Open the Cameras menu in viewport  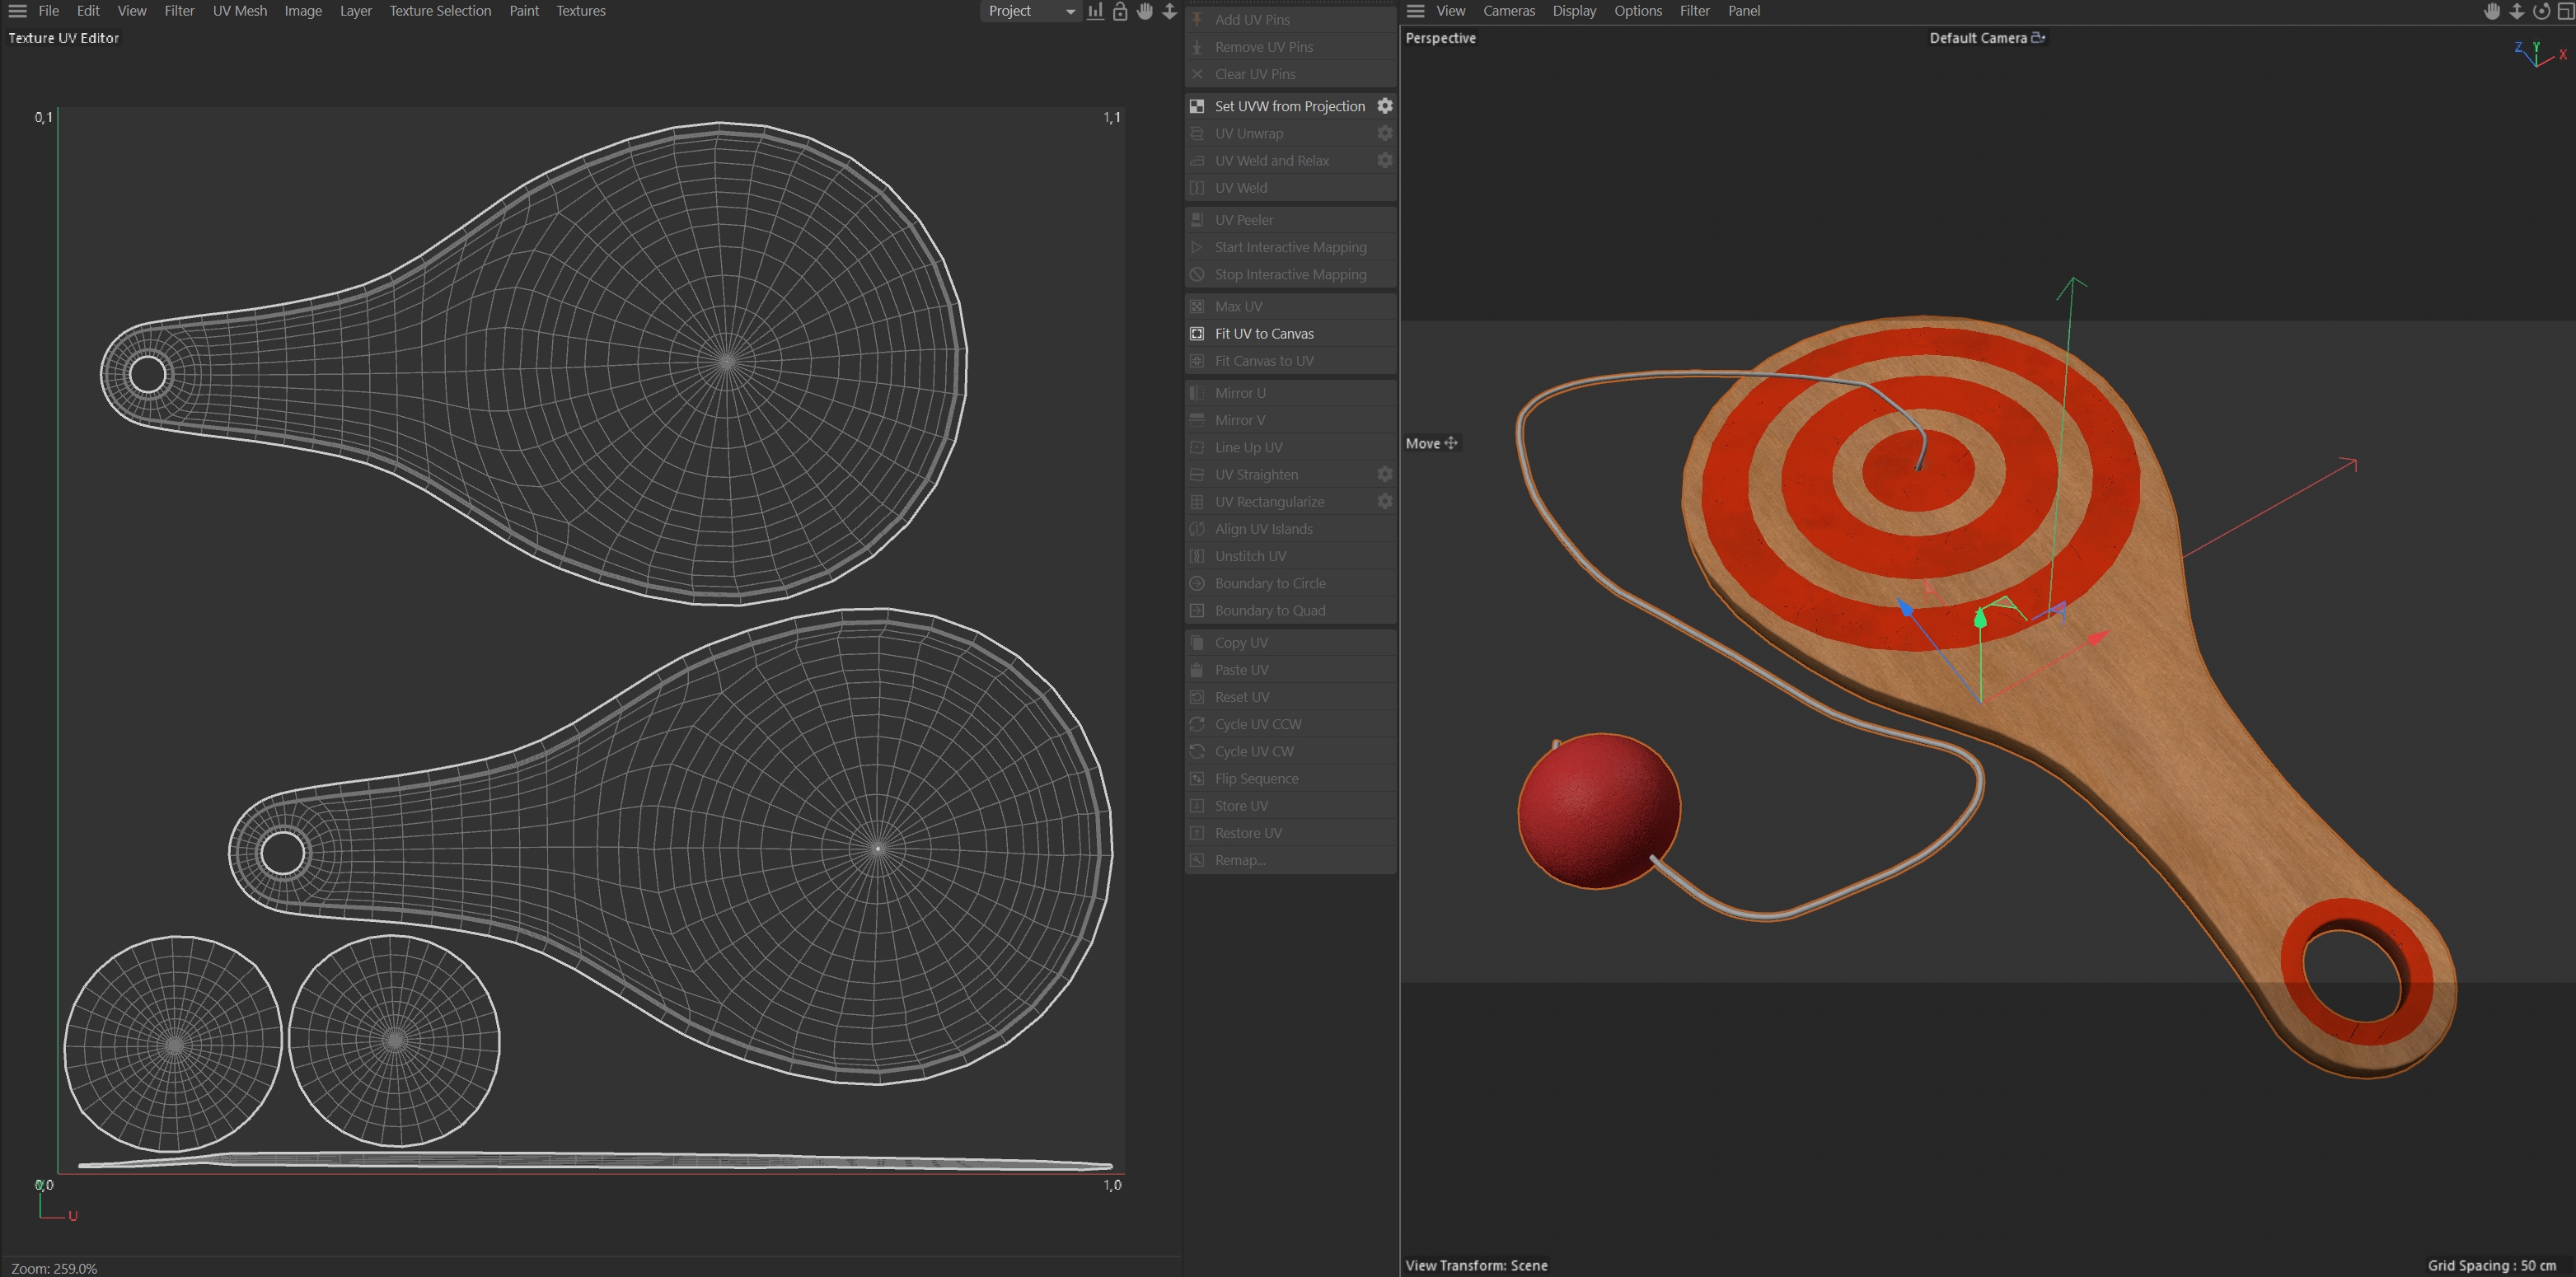(1508, 11)
